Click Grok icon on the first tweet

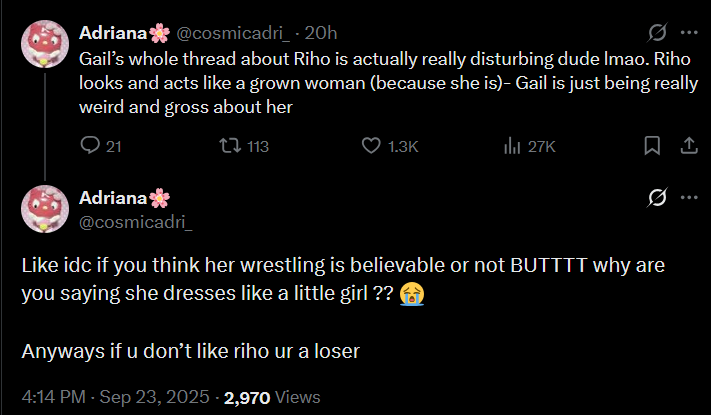pos(658,33)
